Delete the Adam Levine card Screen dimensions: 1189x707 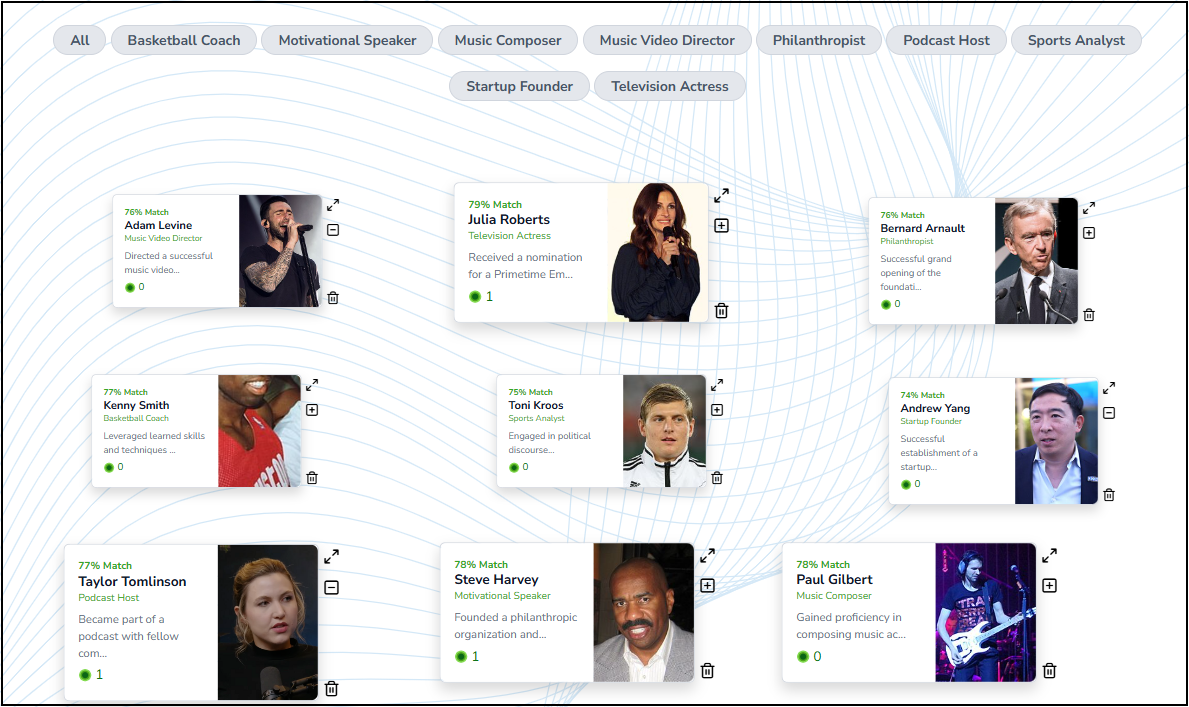(x=333, y=298)
